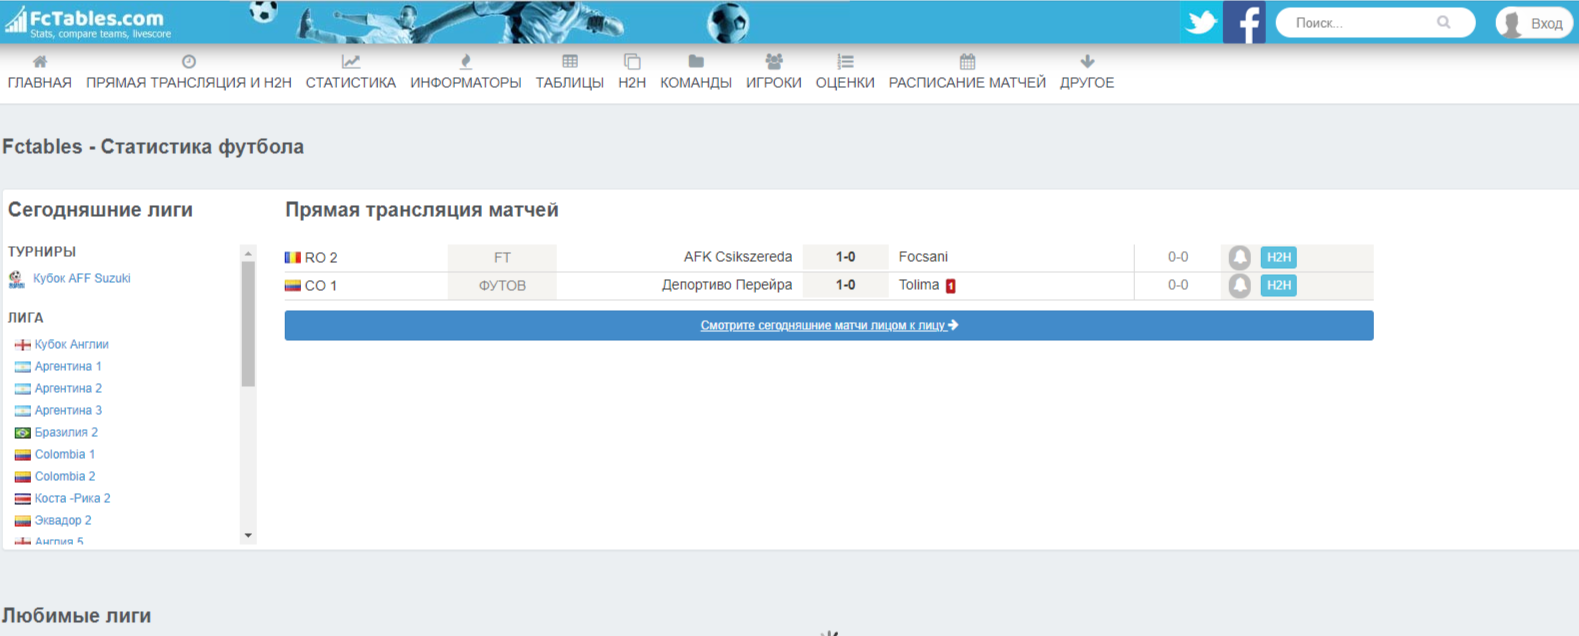
Task: Click the chart icon above СТАТИСТИКА
Action: [x=351, y=62]
